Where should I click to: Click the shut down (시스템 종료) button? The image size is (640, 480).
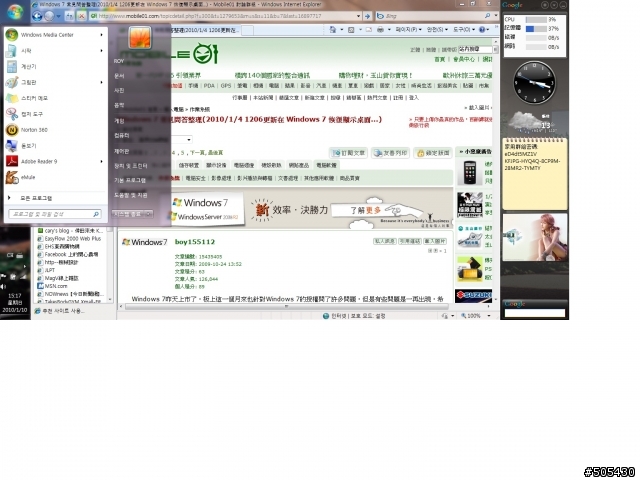tap(128, 214)
